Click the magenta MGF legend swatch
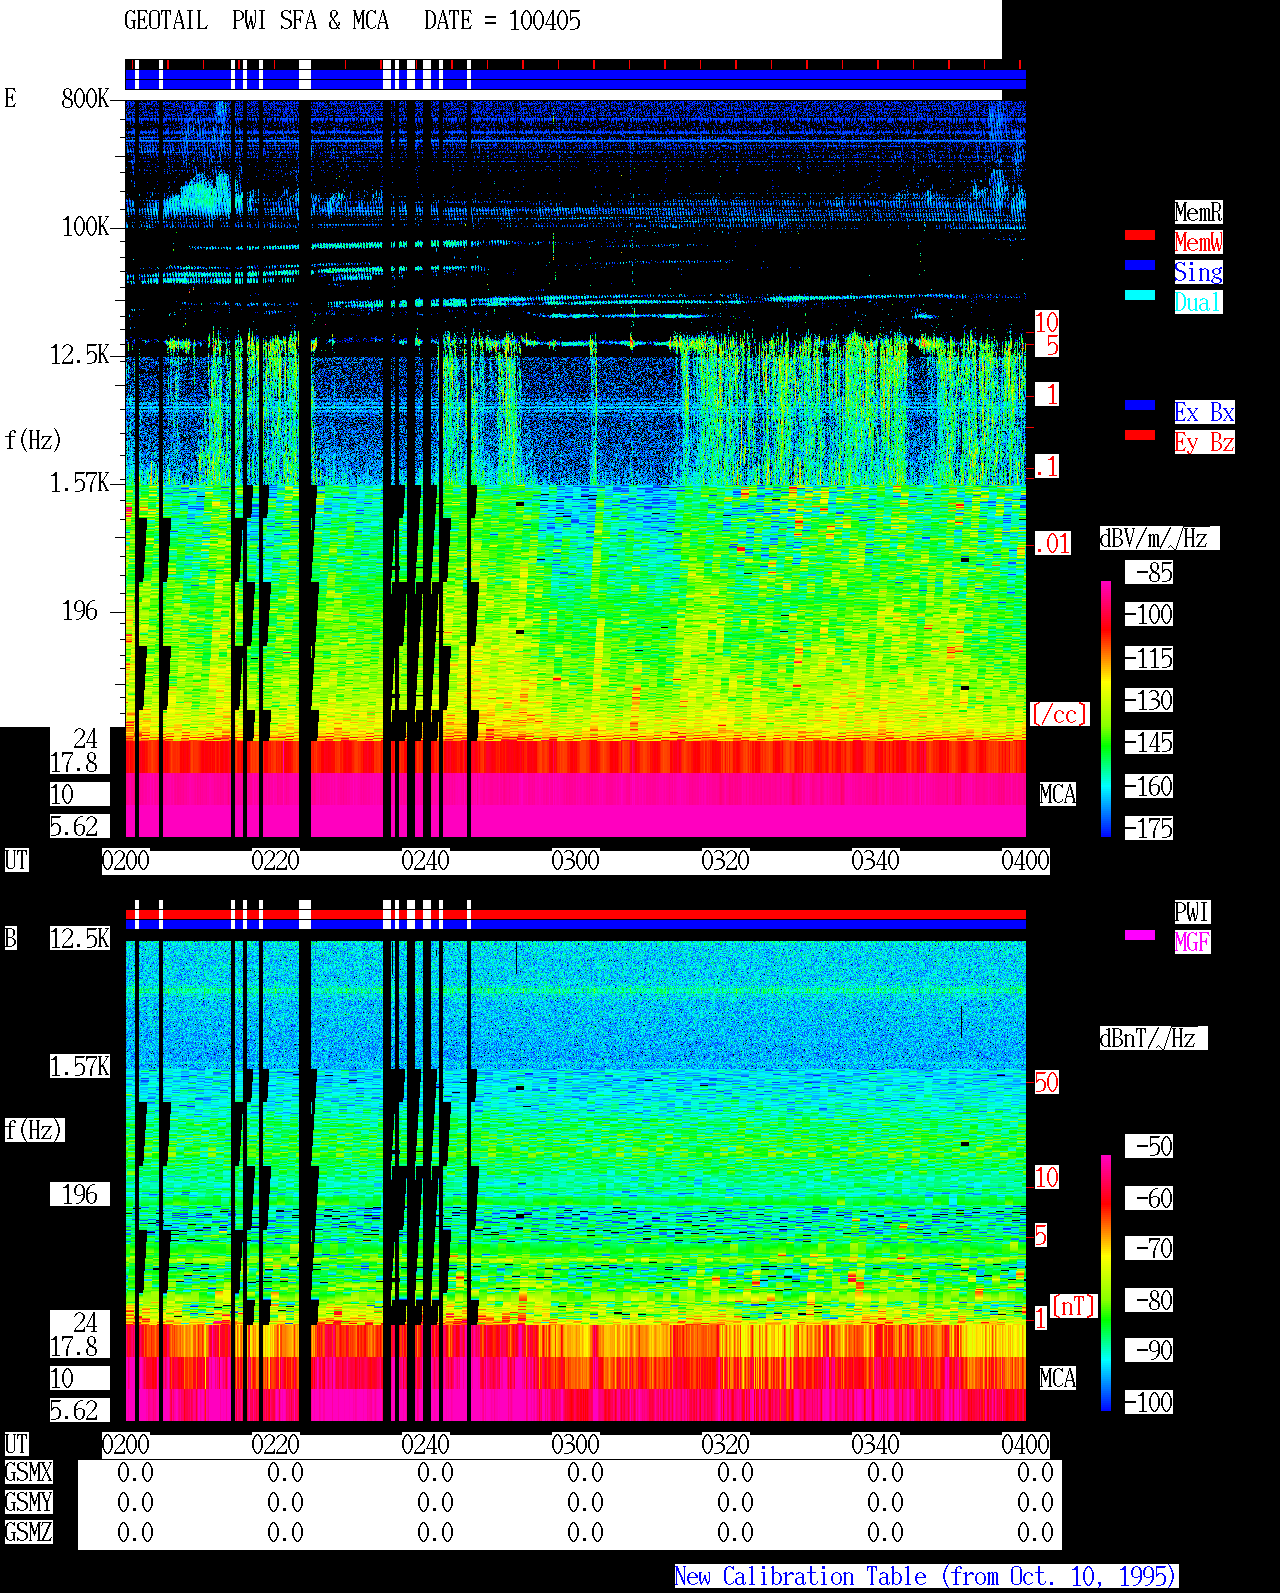The width and height of the screenshot is (1280, 1593). pos(1140,935)
